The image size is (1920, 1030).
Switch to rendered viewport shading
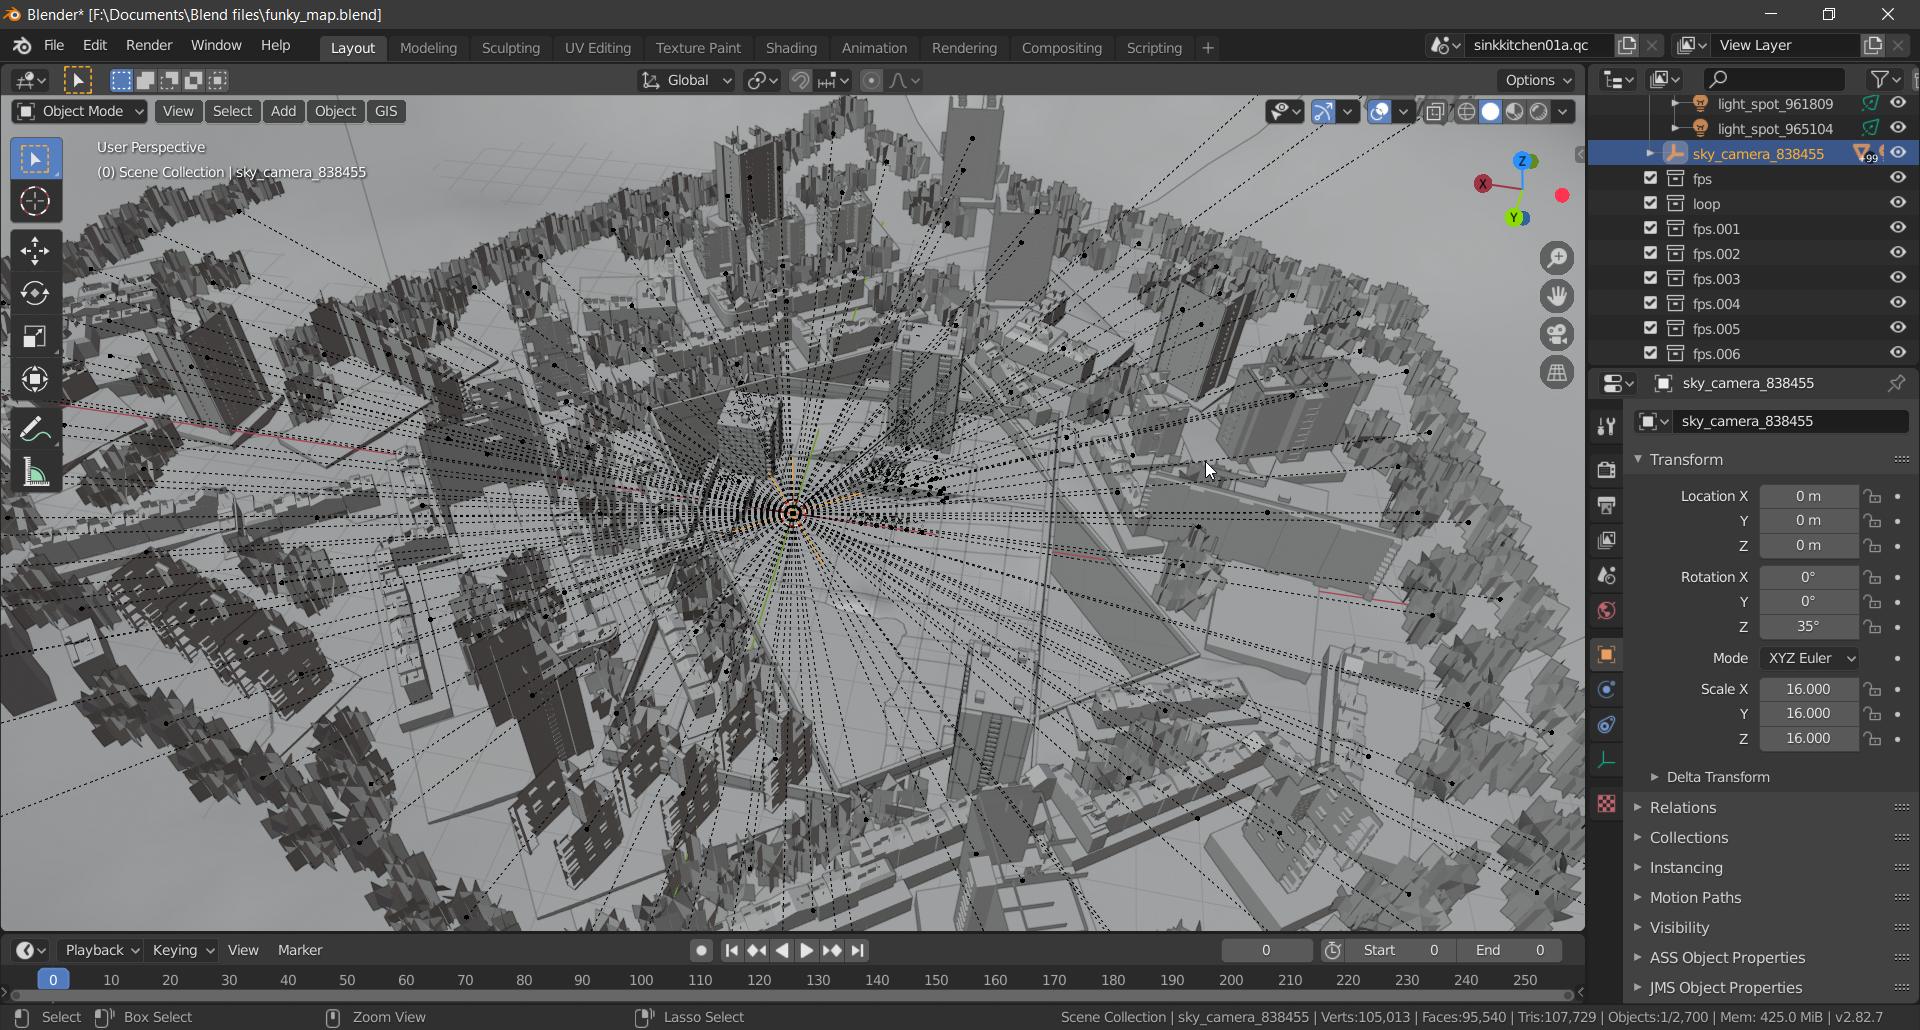[1539, 112]
